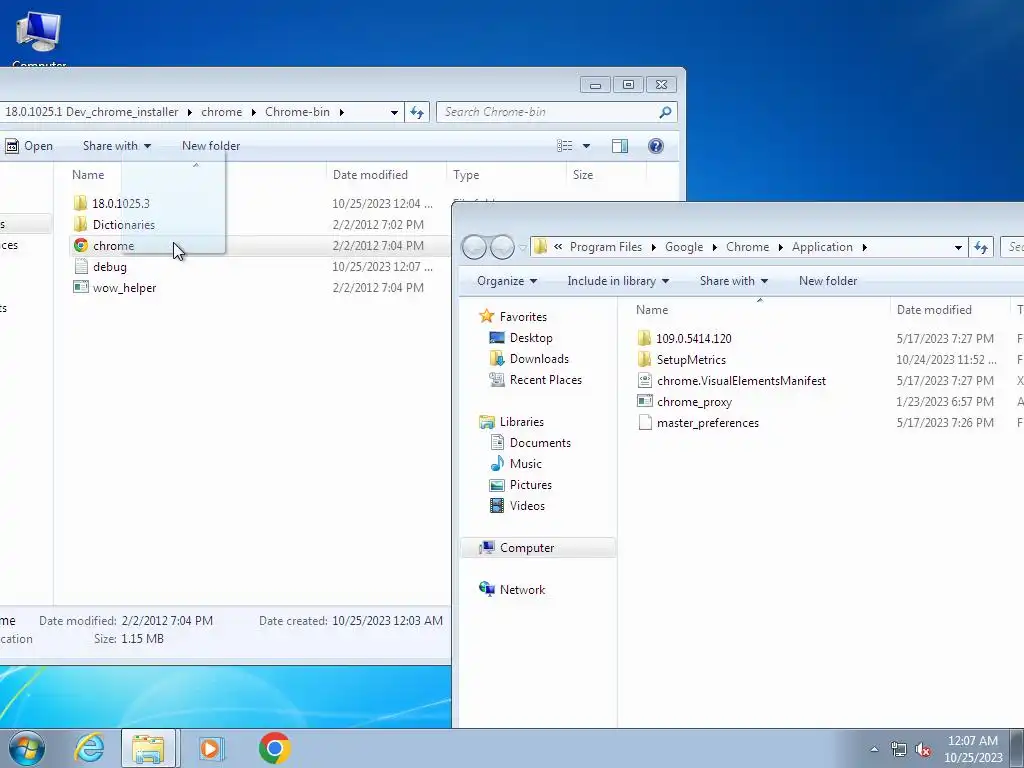Open Pictures library
Screen dimensions: 1024x768
pyautogui.click(x=530, y=485)
